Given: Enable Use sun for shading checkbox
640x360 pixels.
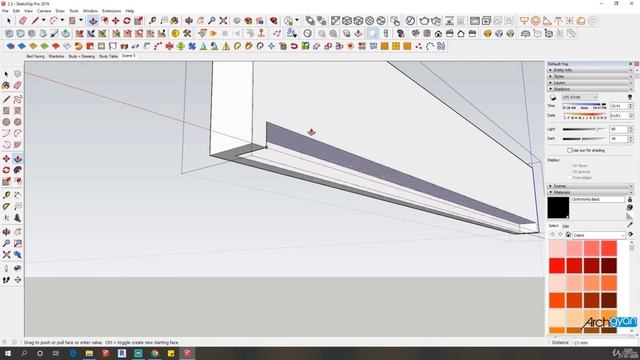Looking at the screenshot, I should (569, 150).
